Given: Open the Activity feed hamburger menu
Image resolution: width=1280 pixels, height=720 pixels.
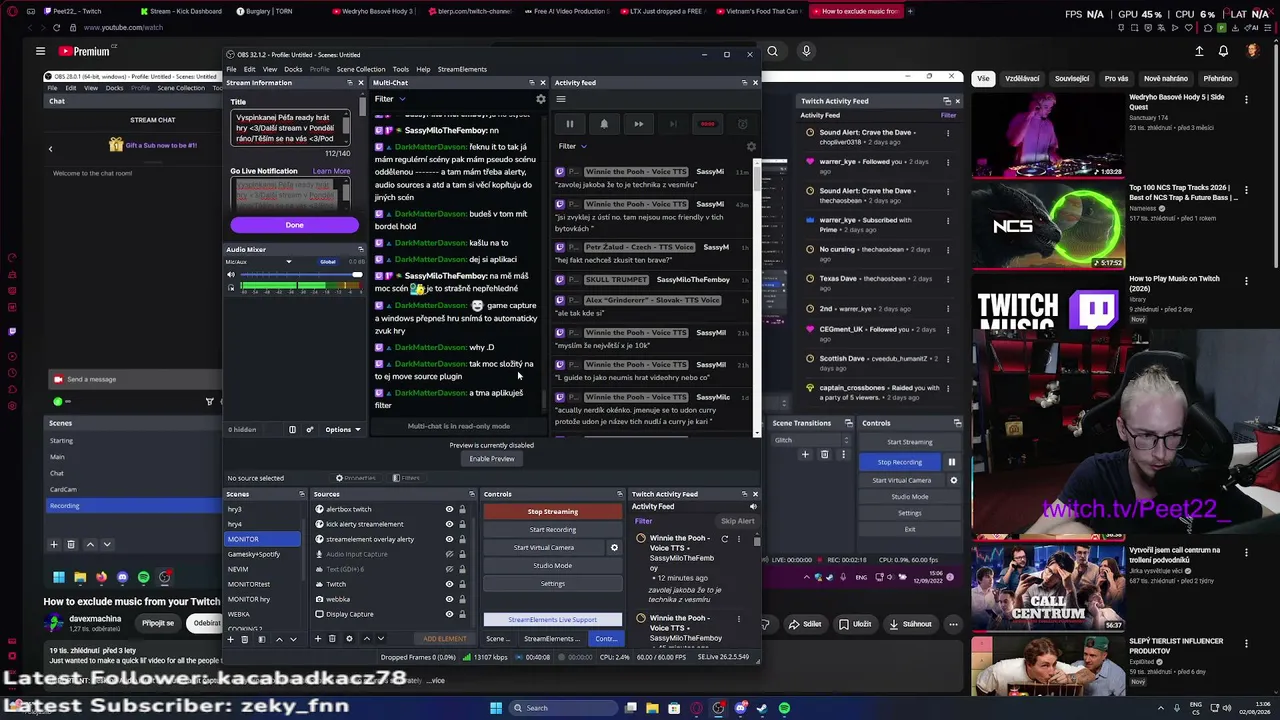Looking at the screenshot, I should tap(561, 99).
